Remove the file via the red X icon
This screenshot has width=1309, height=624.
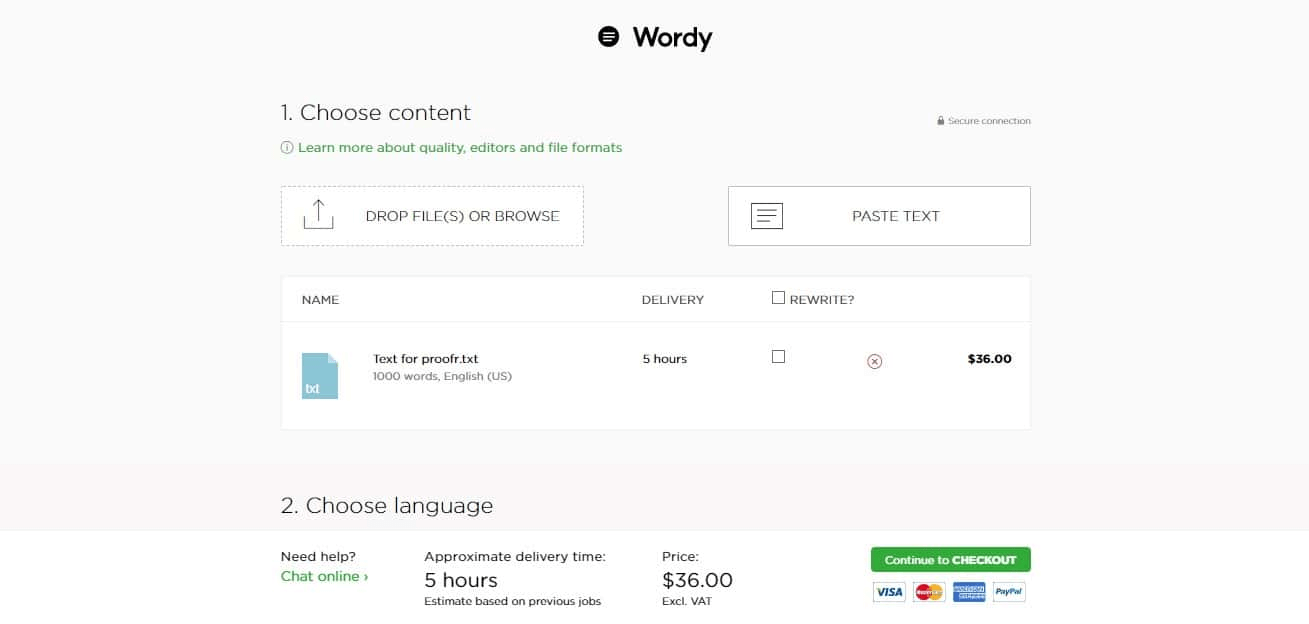pyautogui.click(x=874, y=361)
